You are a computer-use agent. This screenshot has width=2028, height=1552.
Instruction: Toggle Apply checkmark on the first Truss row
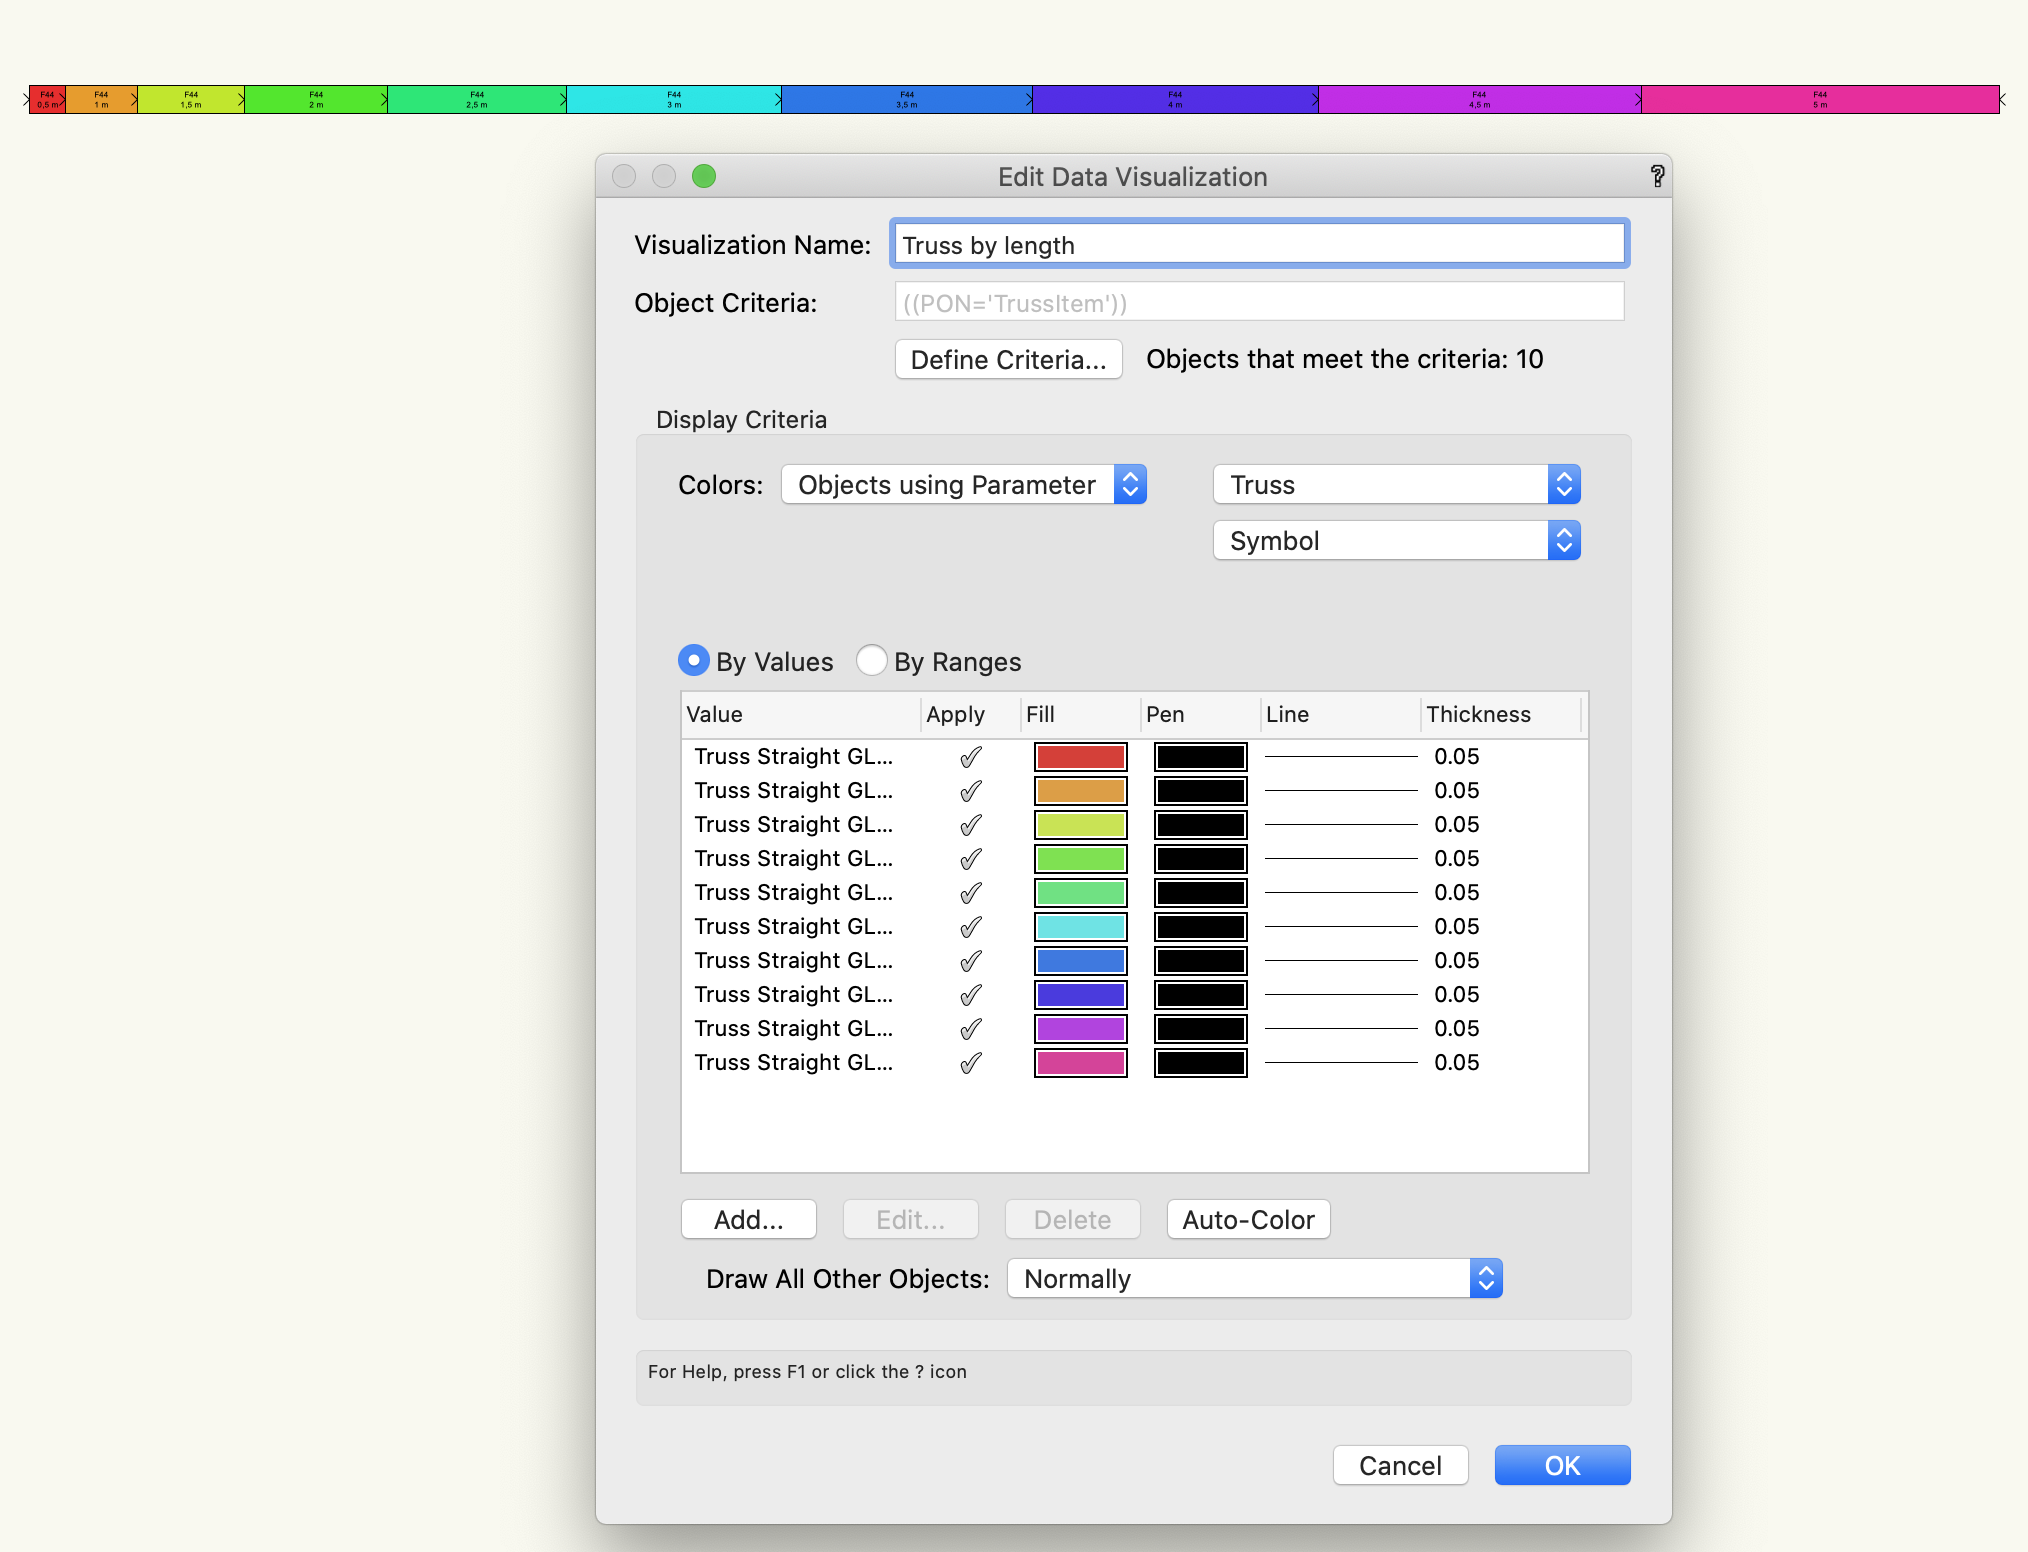tap(969, 757)
